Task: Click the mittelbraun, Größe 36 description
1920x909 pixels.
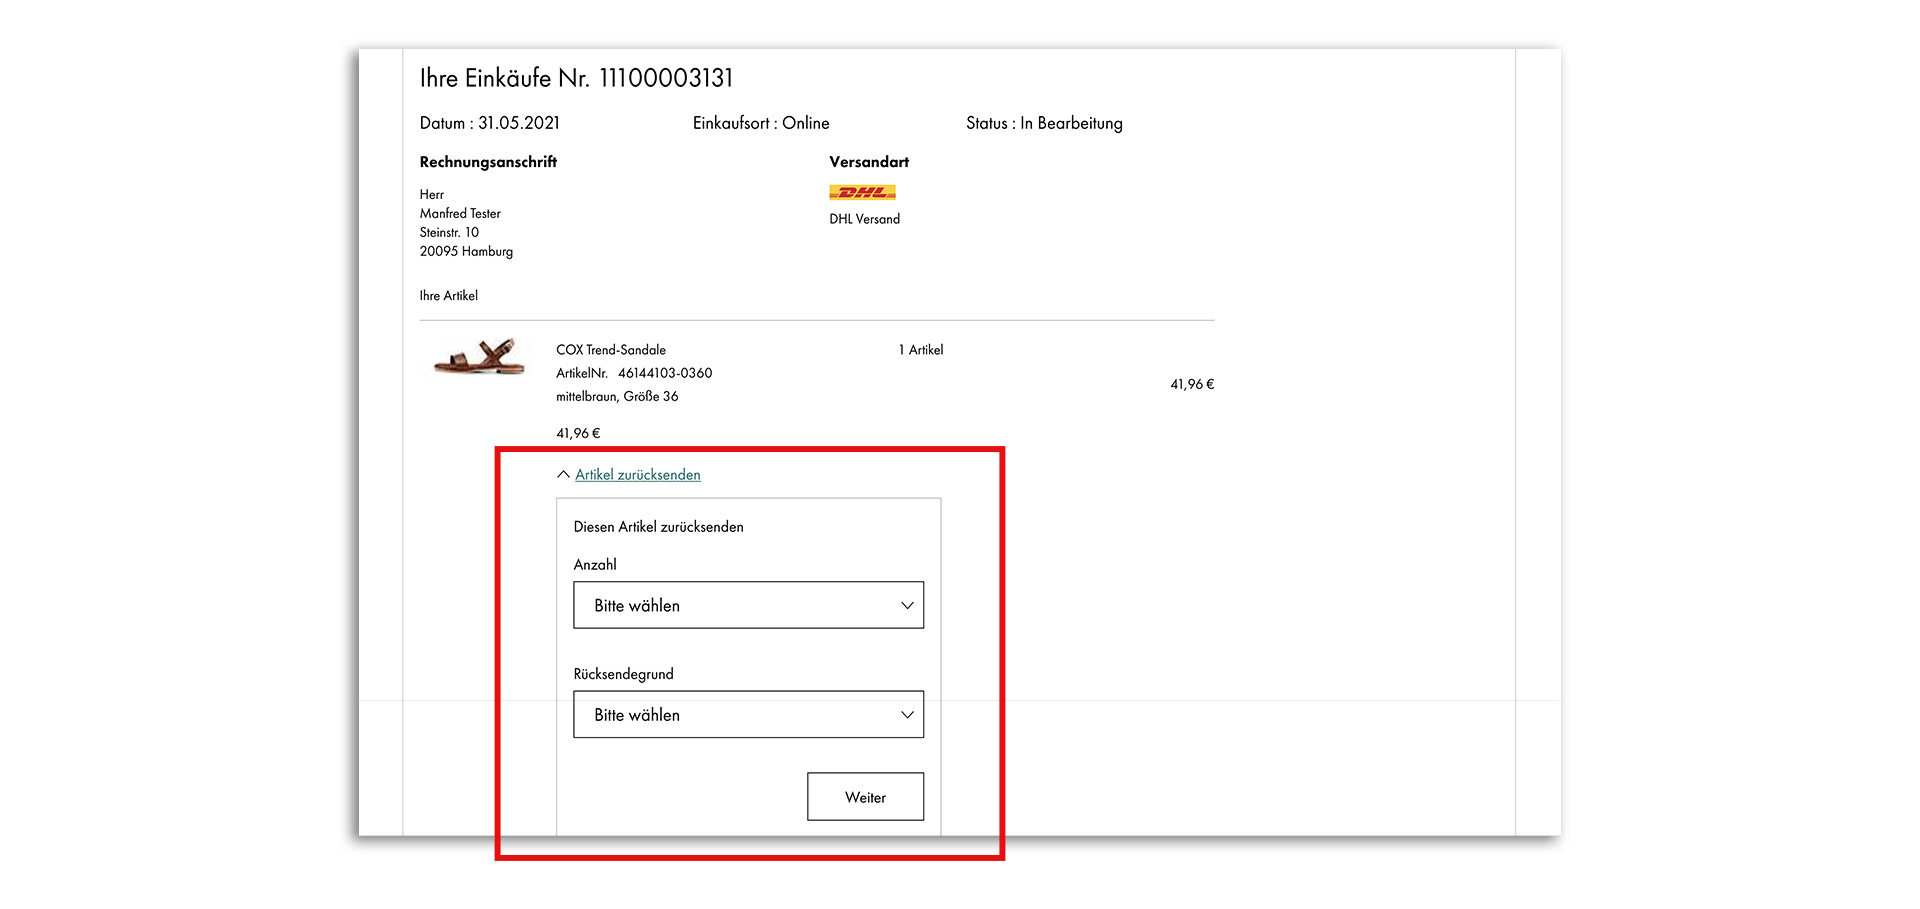Action: click(616, 396)
